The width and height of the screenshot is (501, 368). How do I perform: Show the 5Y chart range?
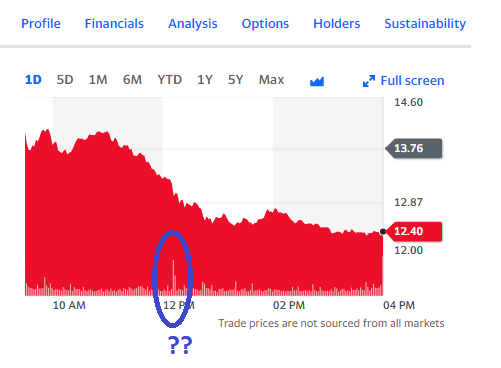tap(235, 80)
